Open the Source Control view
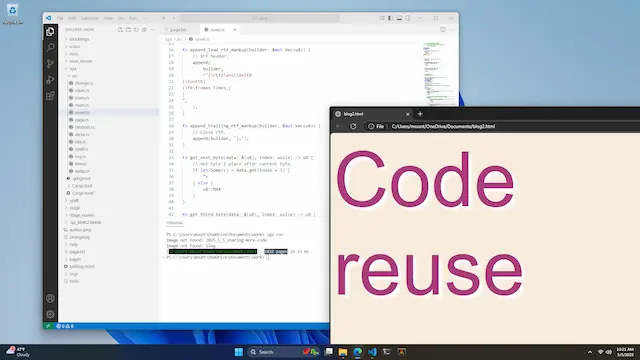 (50, 64)
